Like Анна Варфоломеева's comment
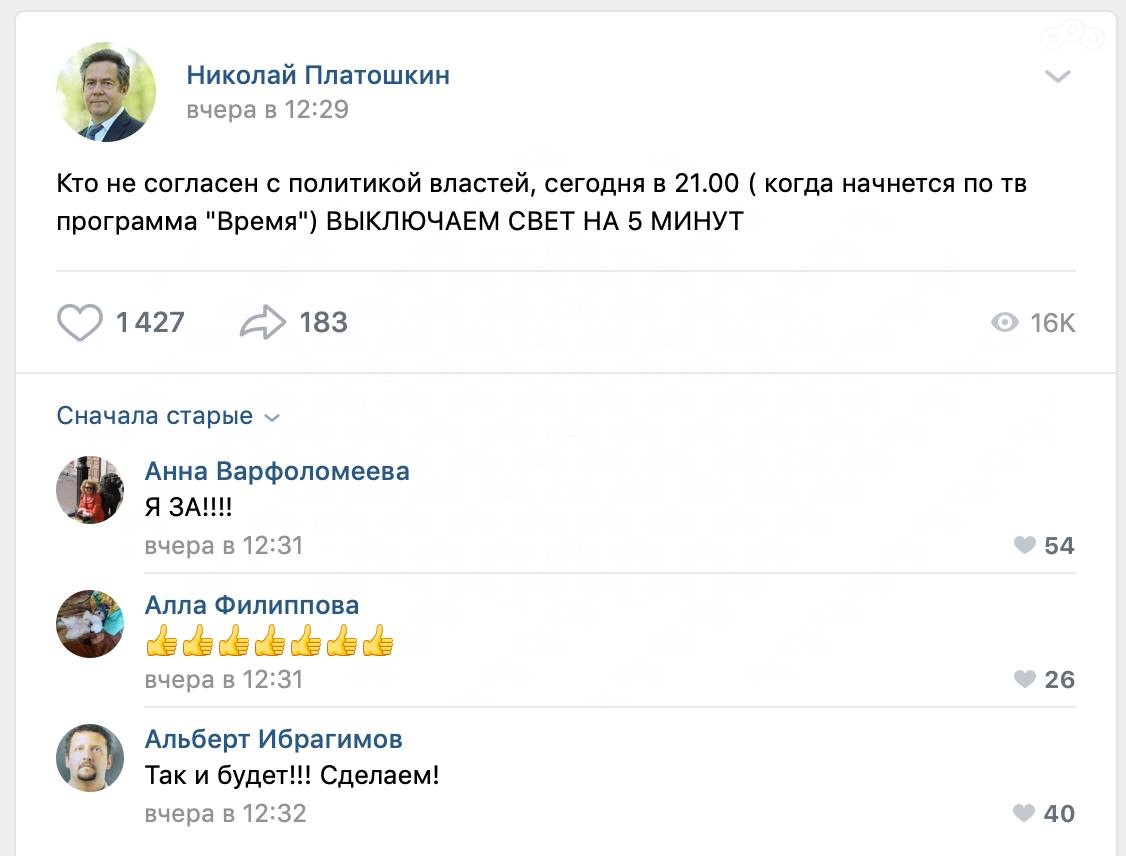Screen dimensions: 1126x856 click(x=1025, y=545)
